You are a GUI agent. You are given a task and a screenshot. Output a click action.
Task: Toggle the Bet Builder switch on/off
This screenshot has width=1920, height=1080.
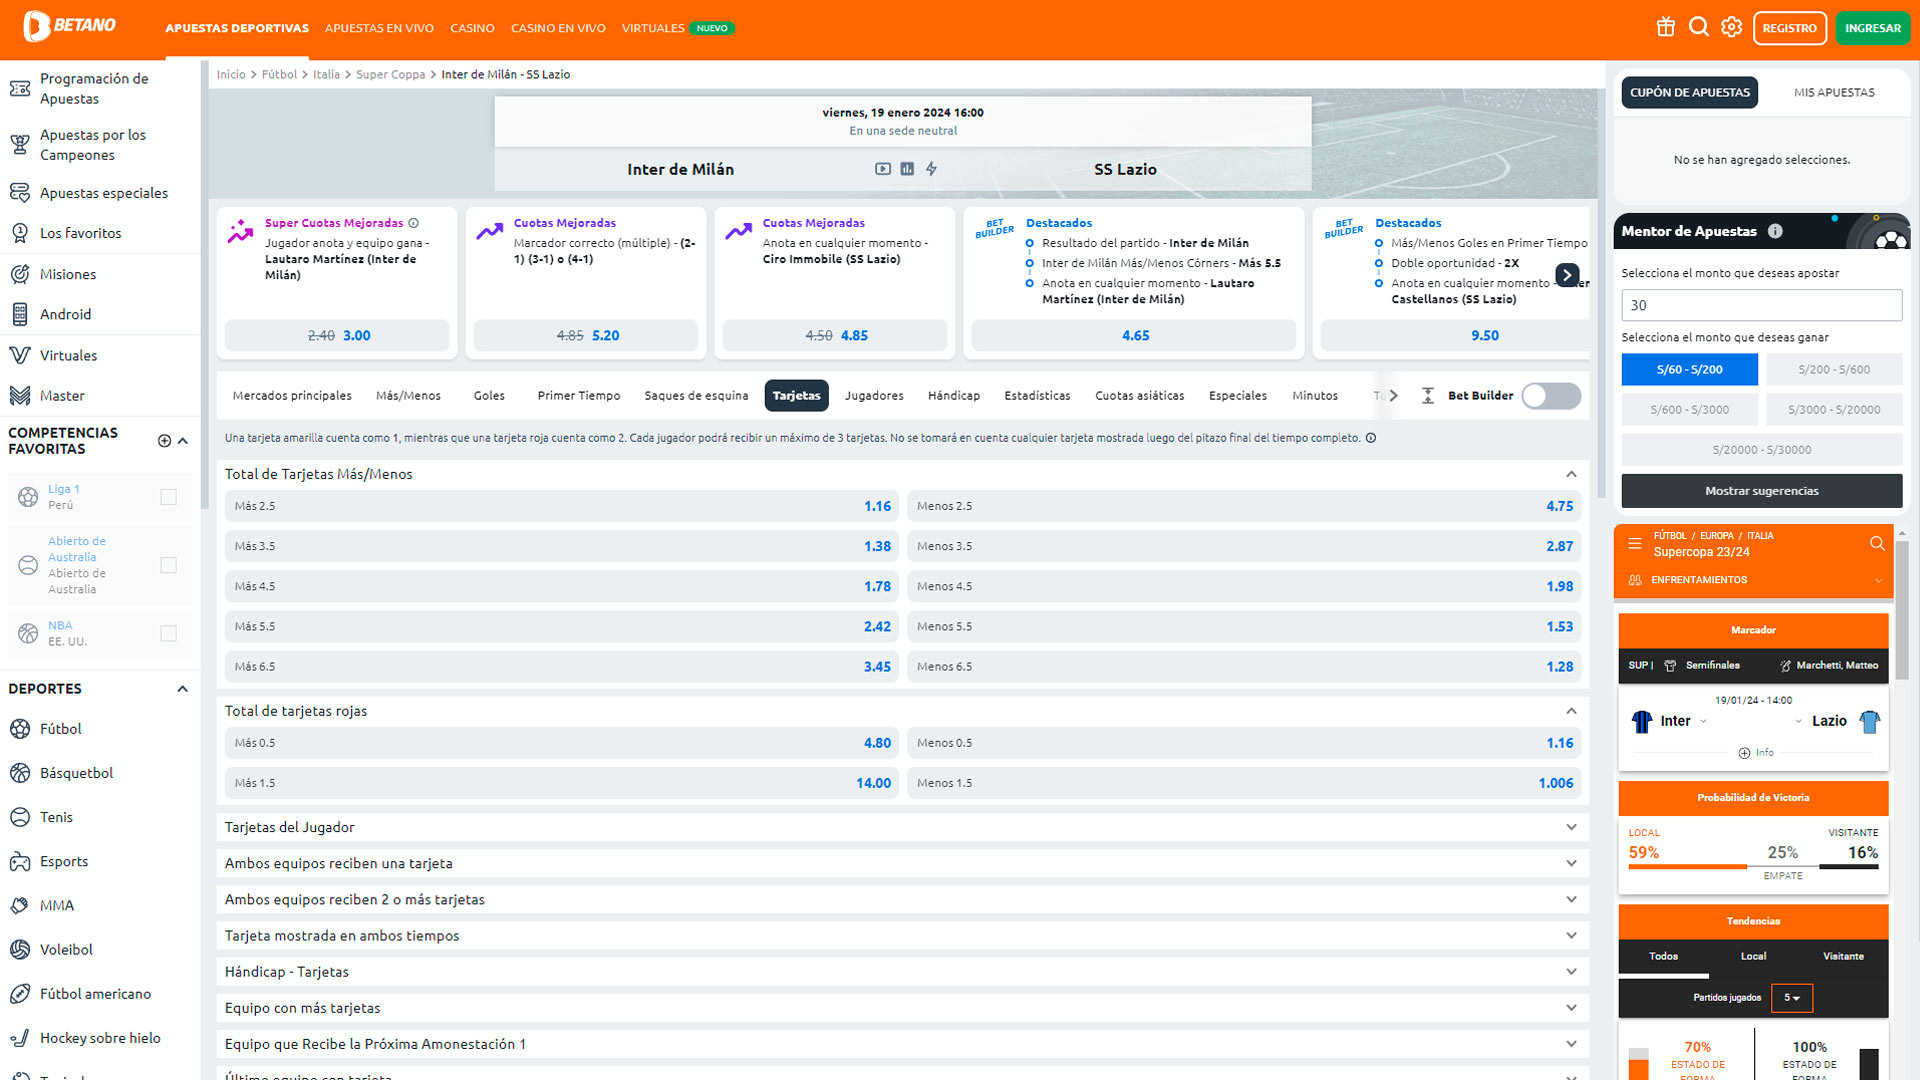click(1551, 394)
